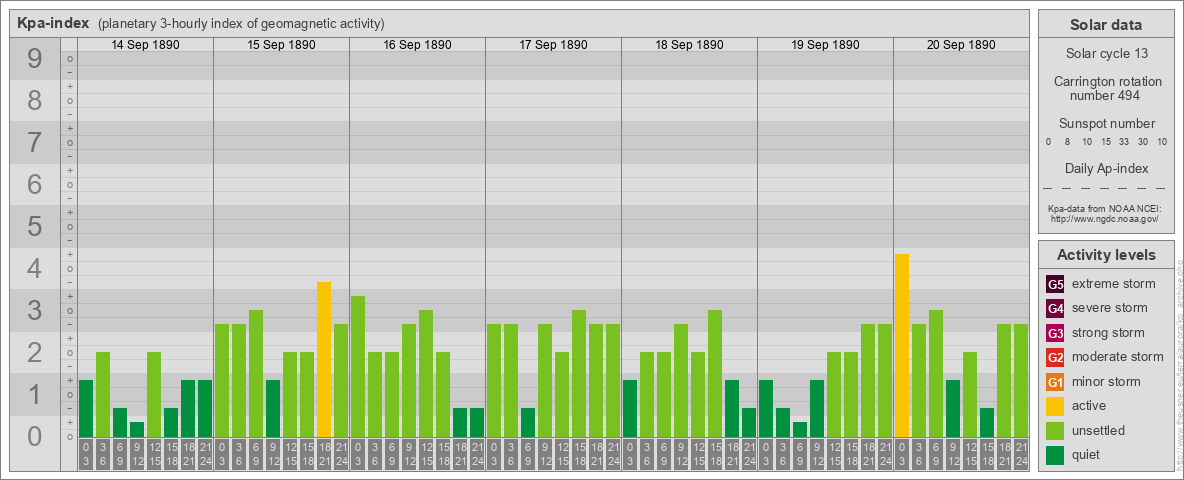Viewport: 1184px width, 480px height.
Task: Click the yellow active level swatch
Action: [1055, 406]
